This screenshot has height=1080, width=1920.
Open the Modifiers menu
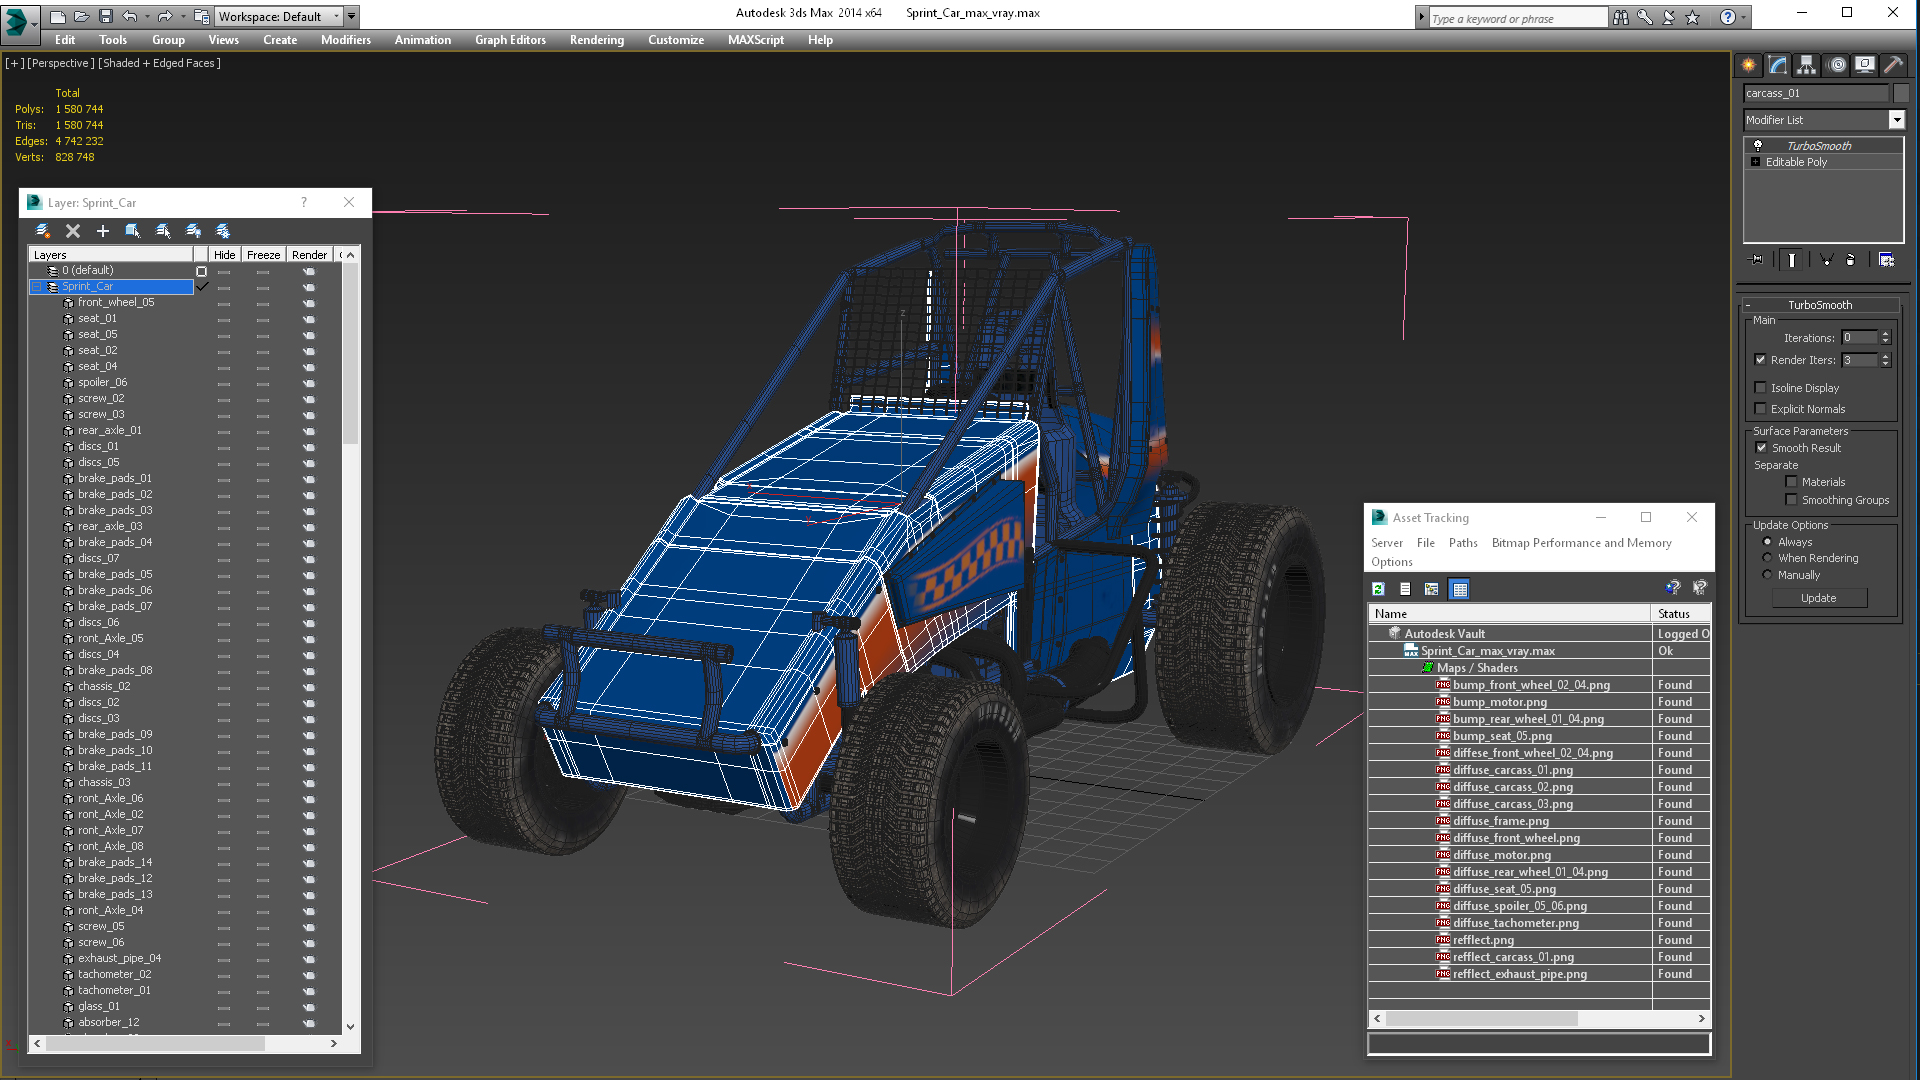tap(346, 40)
